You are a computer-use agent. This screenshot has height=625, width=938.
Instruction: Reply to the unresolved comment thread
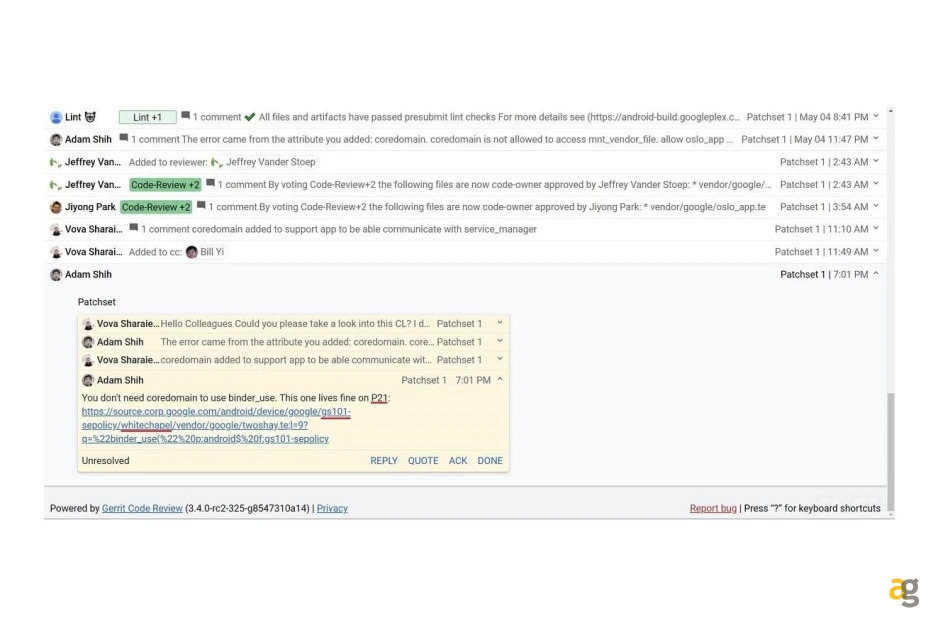383,461
